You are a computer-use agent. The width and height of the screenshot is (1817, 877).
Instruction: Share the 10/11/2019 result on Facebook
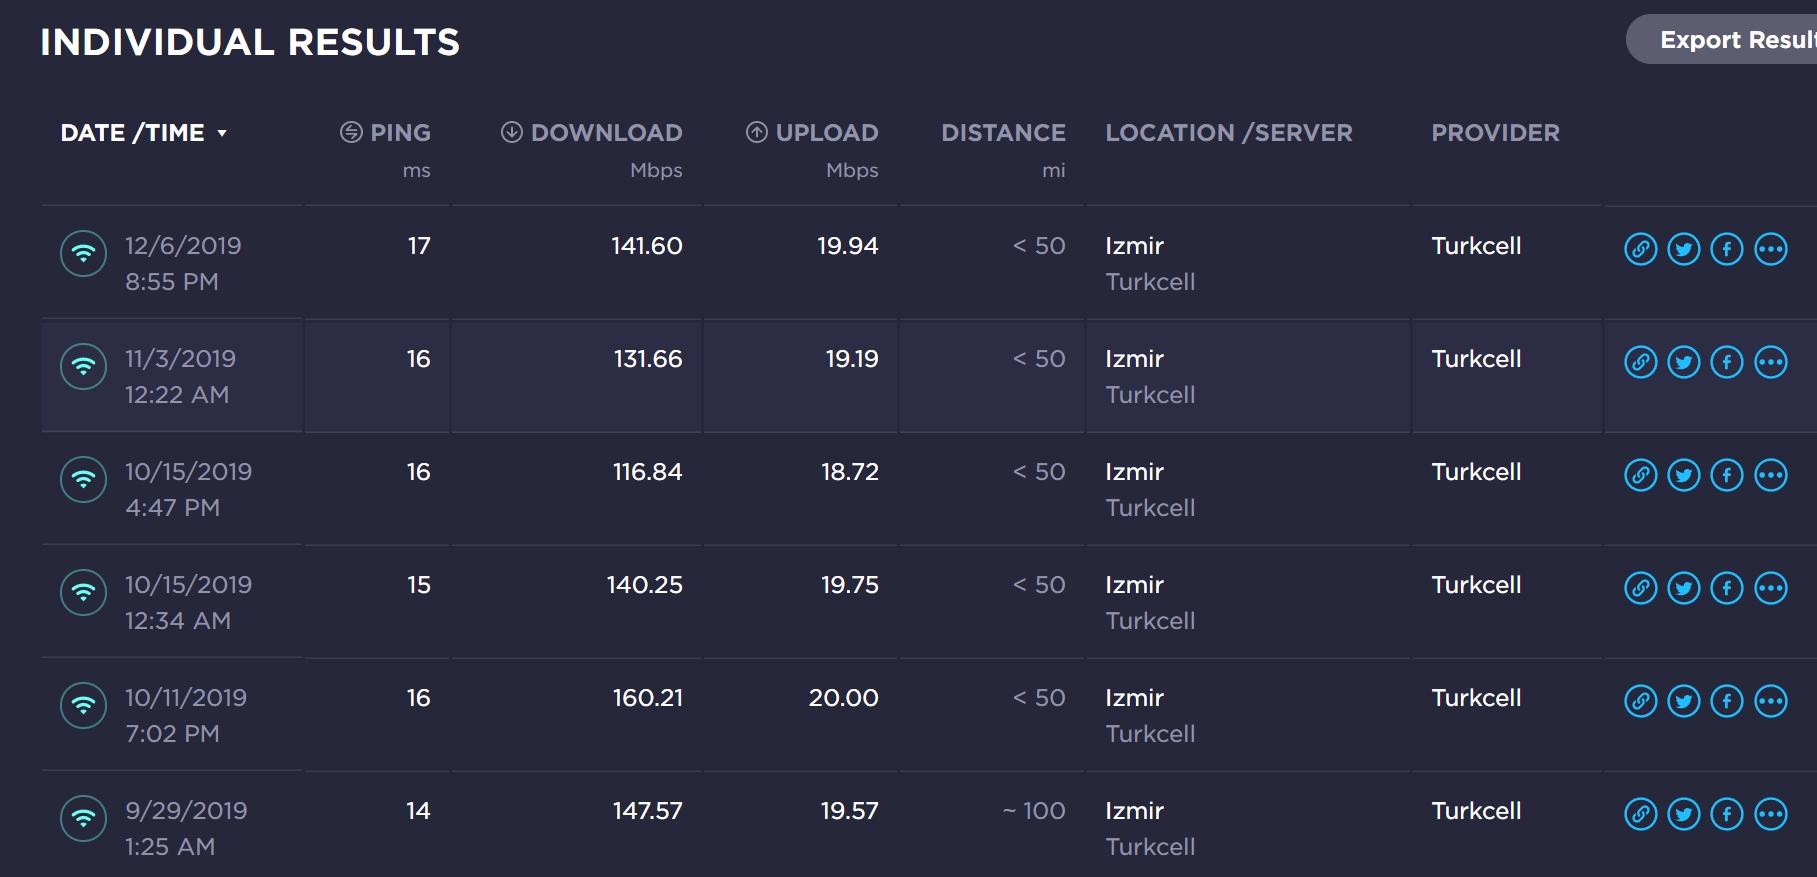(1727, 701)
